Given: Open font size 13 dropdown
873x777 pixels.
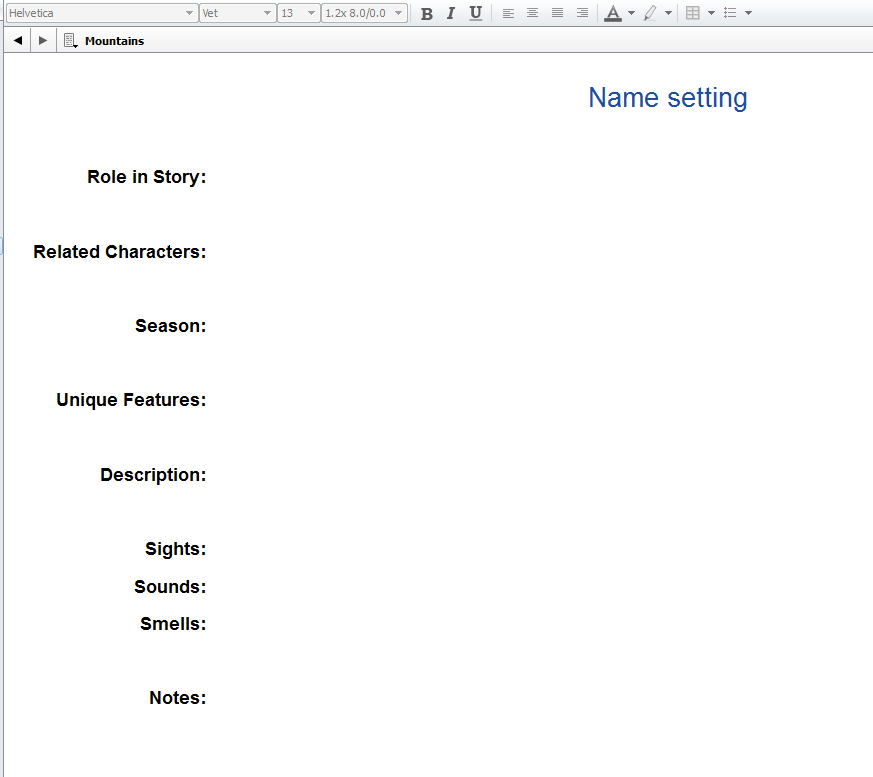Looking at the screenshot, I should pos(299,13).
